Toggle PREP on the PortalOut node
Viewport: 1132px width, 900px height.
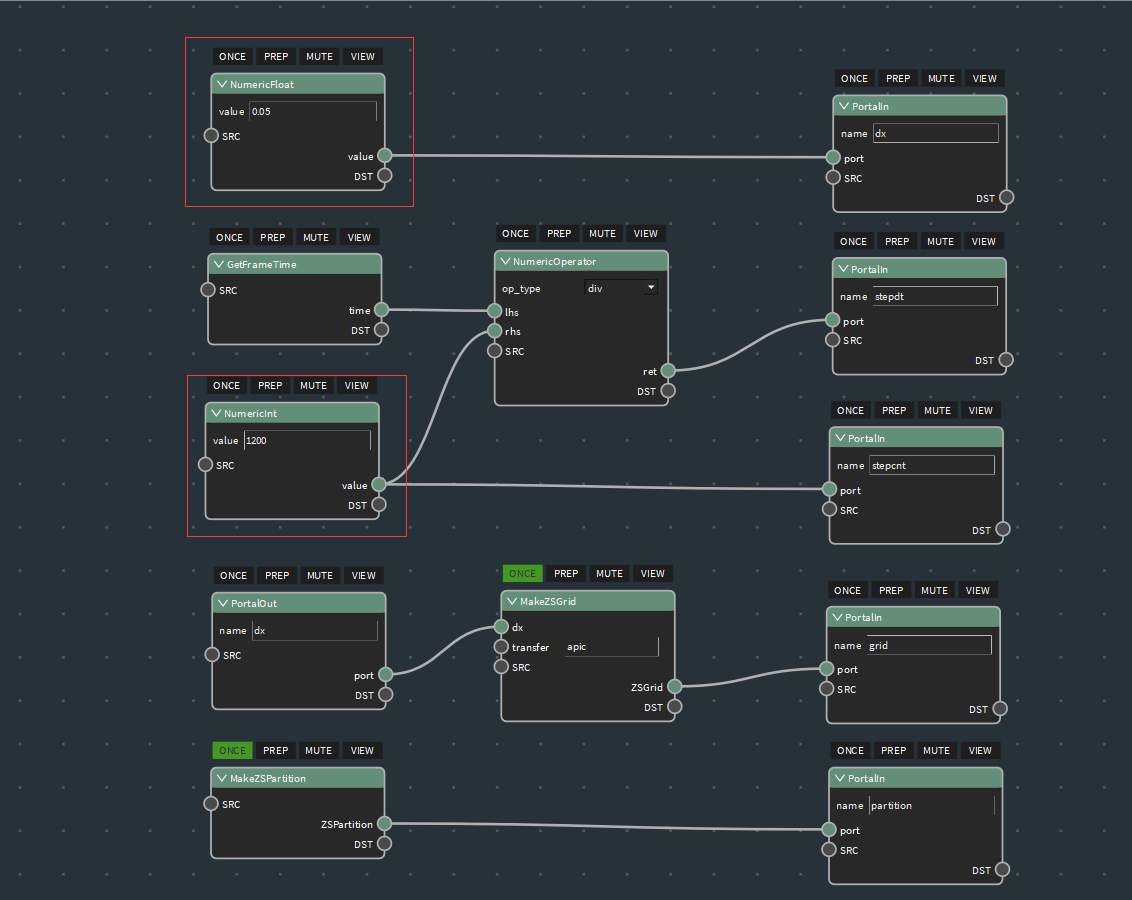click(x=277, y=575)
